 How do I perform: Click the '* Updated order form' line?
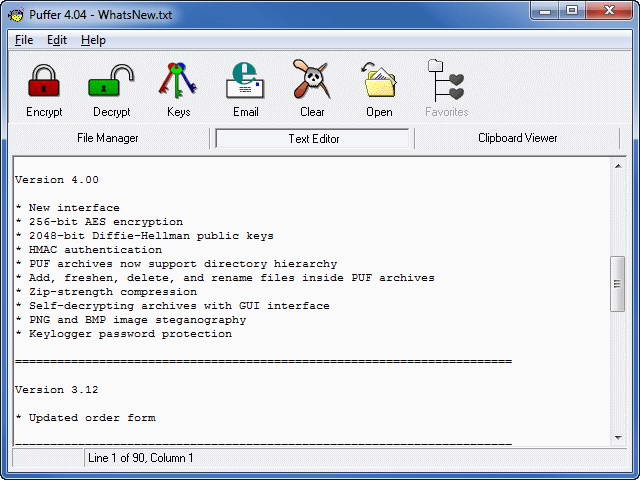point(85,418)
